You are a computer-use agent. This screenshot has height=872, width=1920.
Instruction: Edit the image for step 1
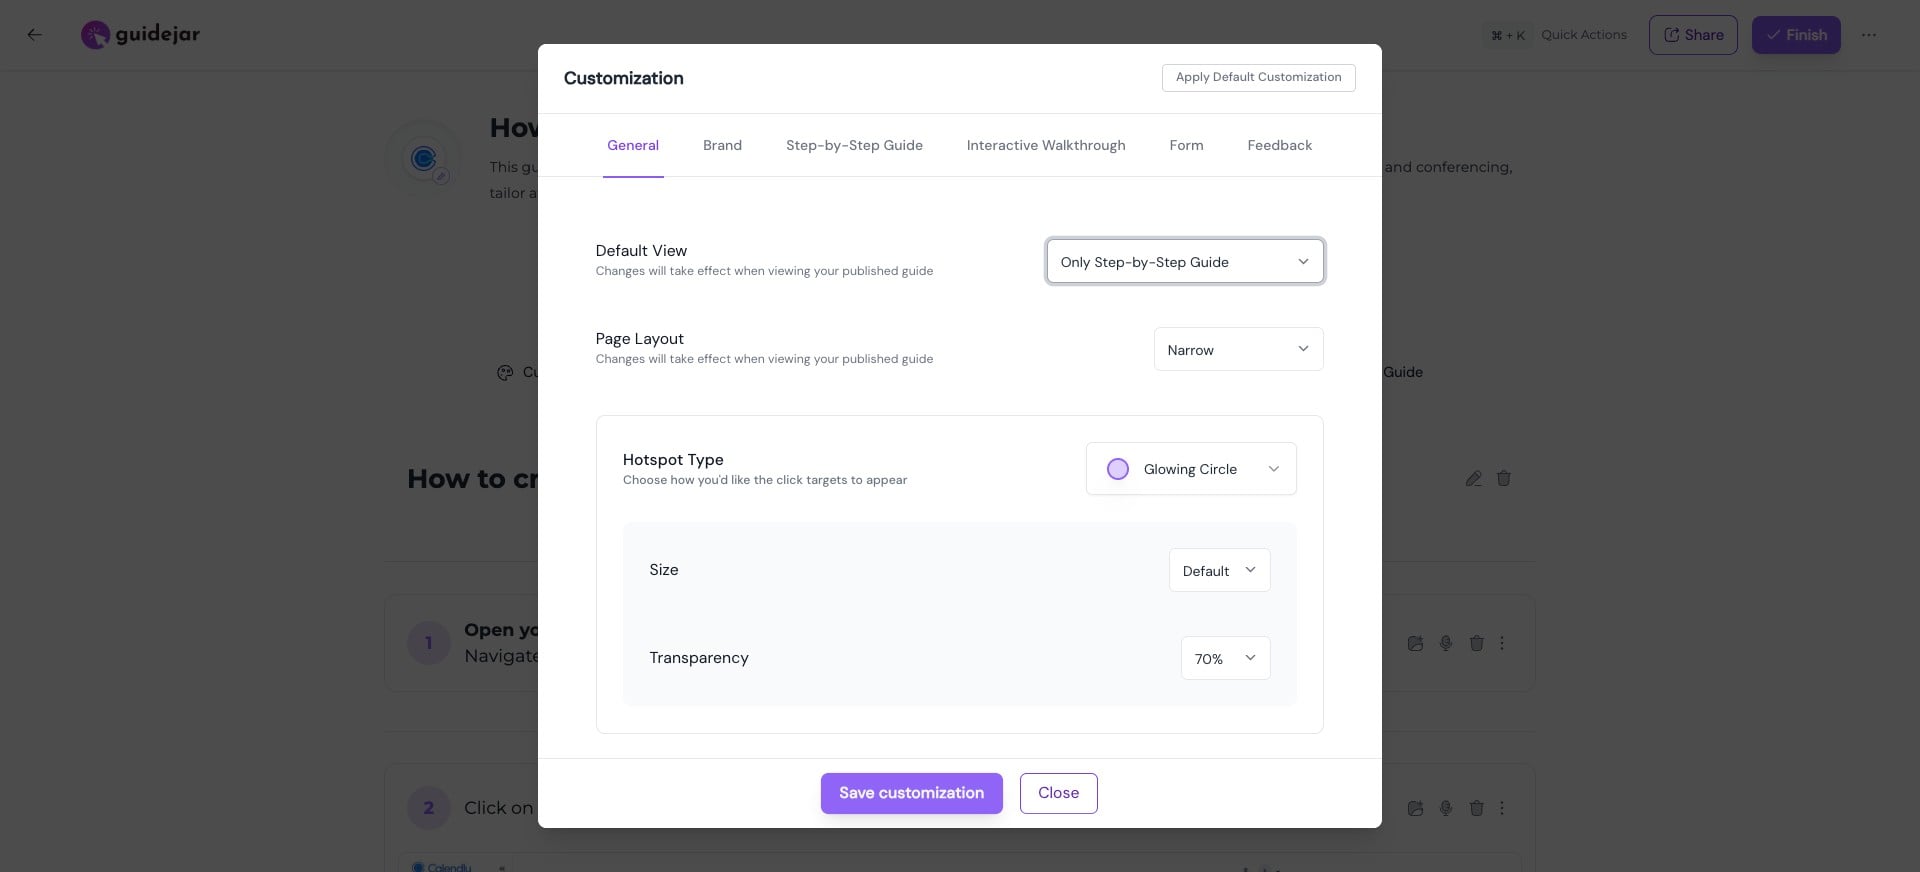[x=1416, y=643]
